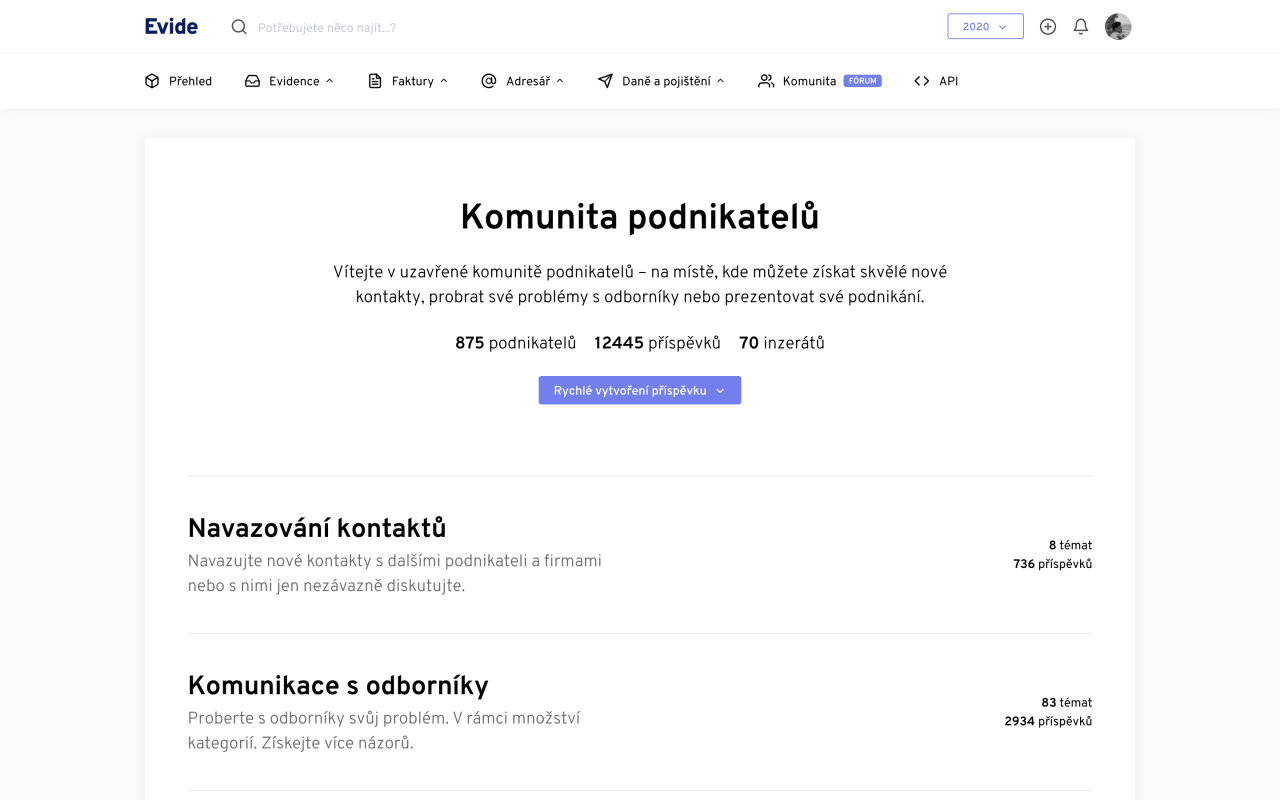
Task: Expand the 2020 year dropdown
Action: [985, 26]
